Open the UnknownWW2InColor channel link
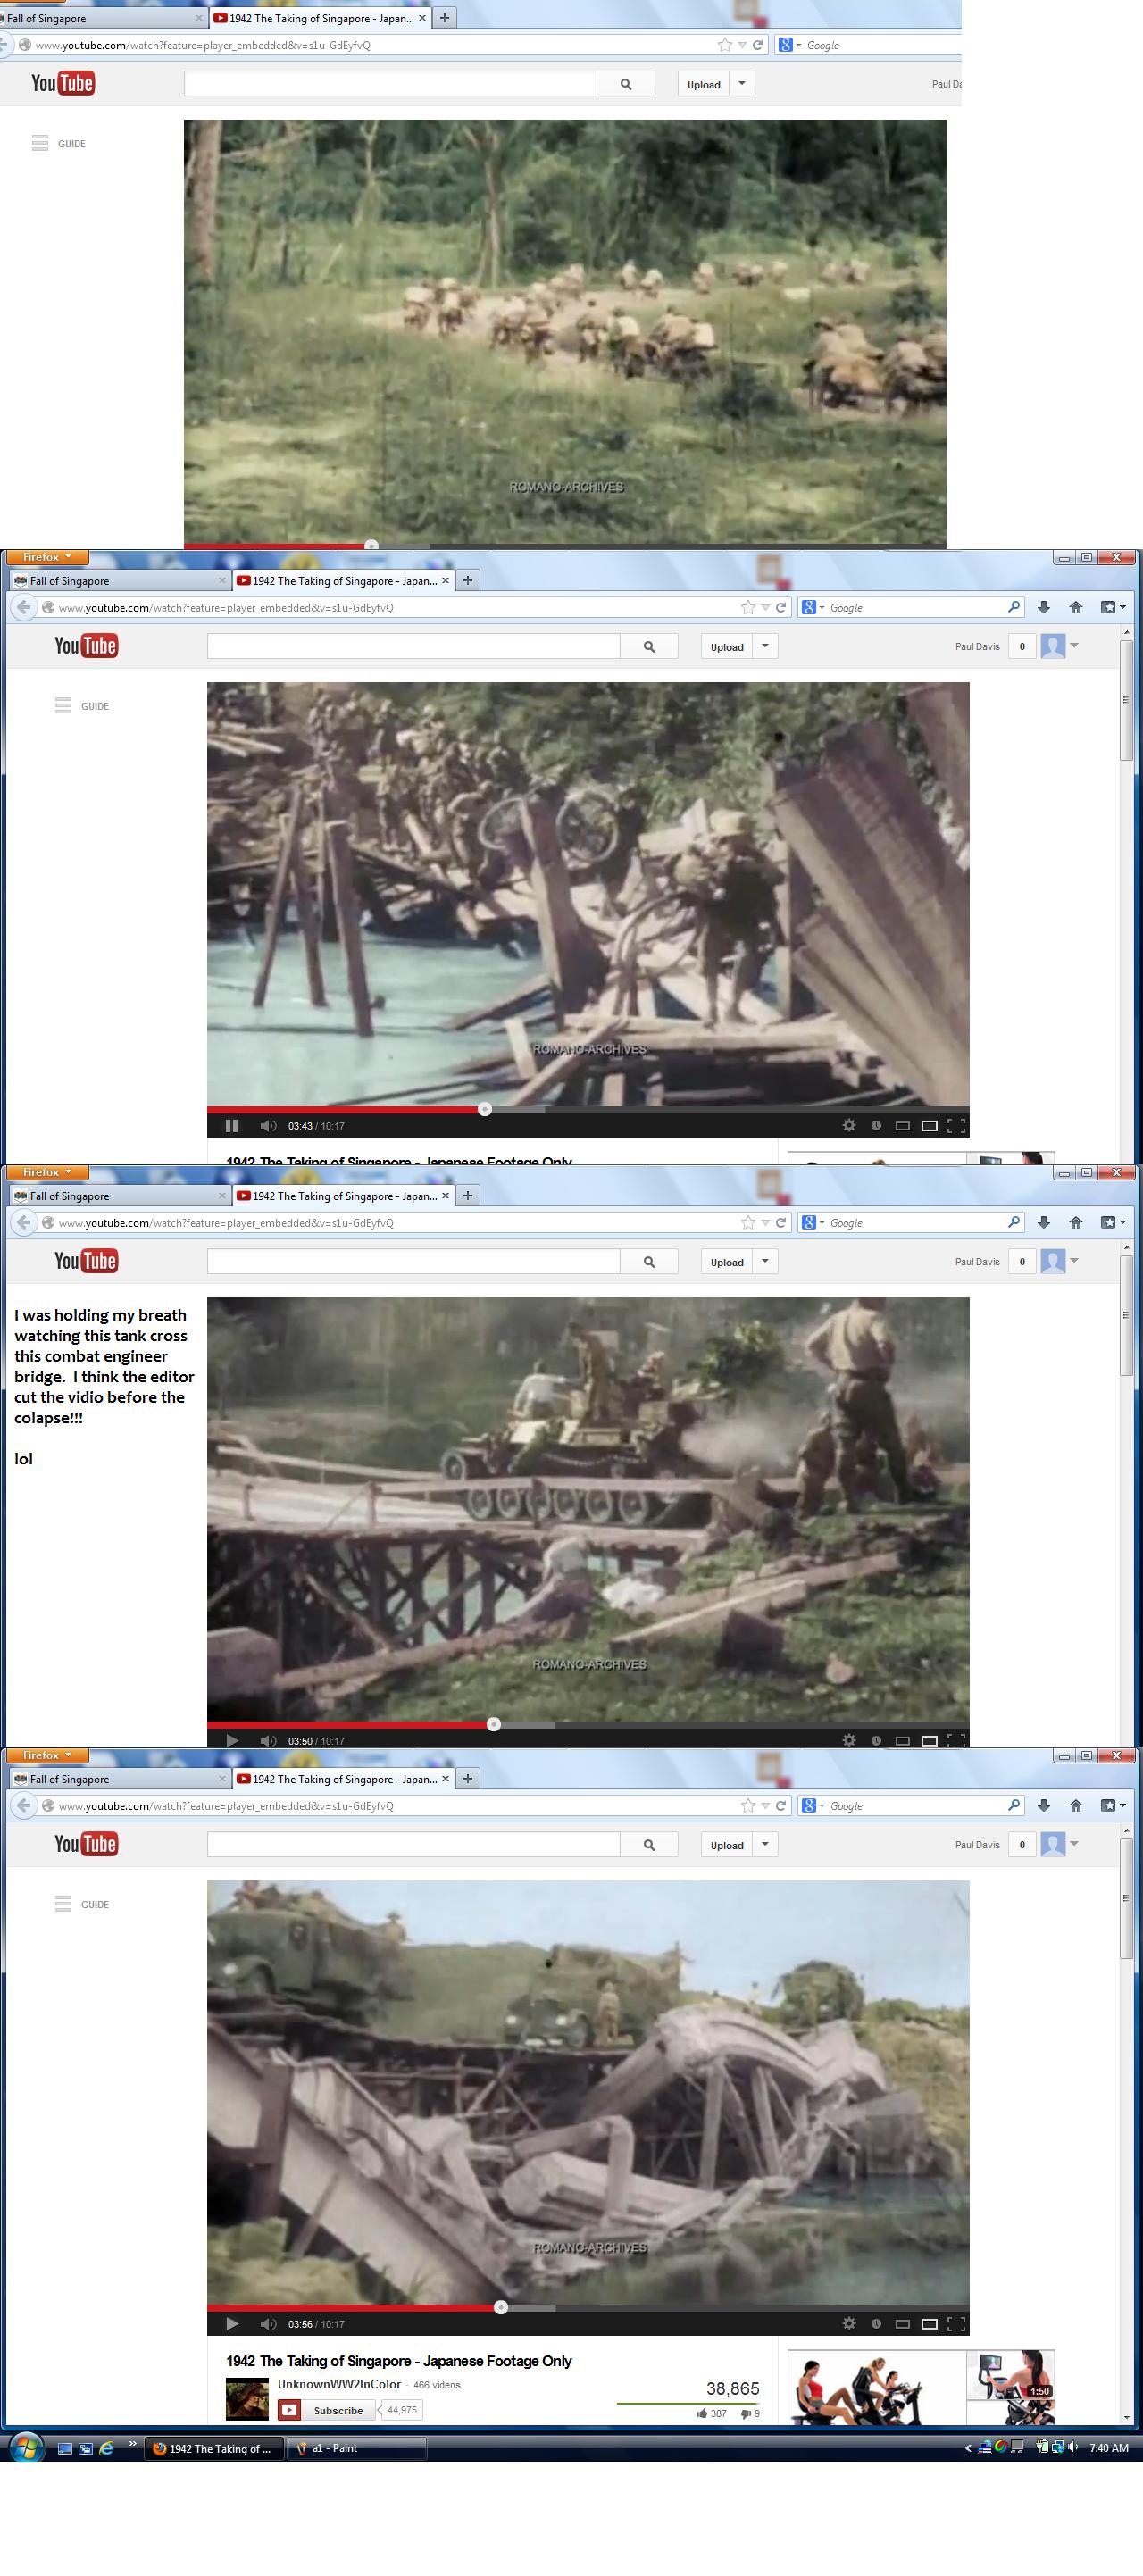Image resolution: width=1143 pixels, height=2576 pixels. point(339,2384)
